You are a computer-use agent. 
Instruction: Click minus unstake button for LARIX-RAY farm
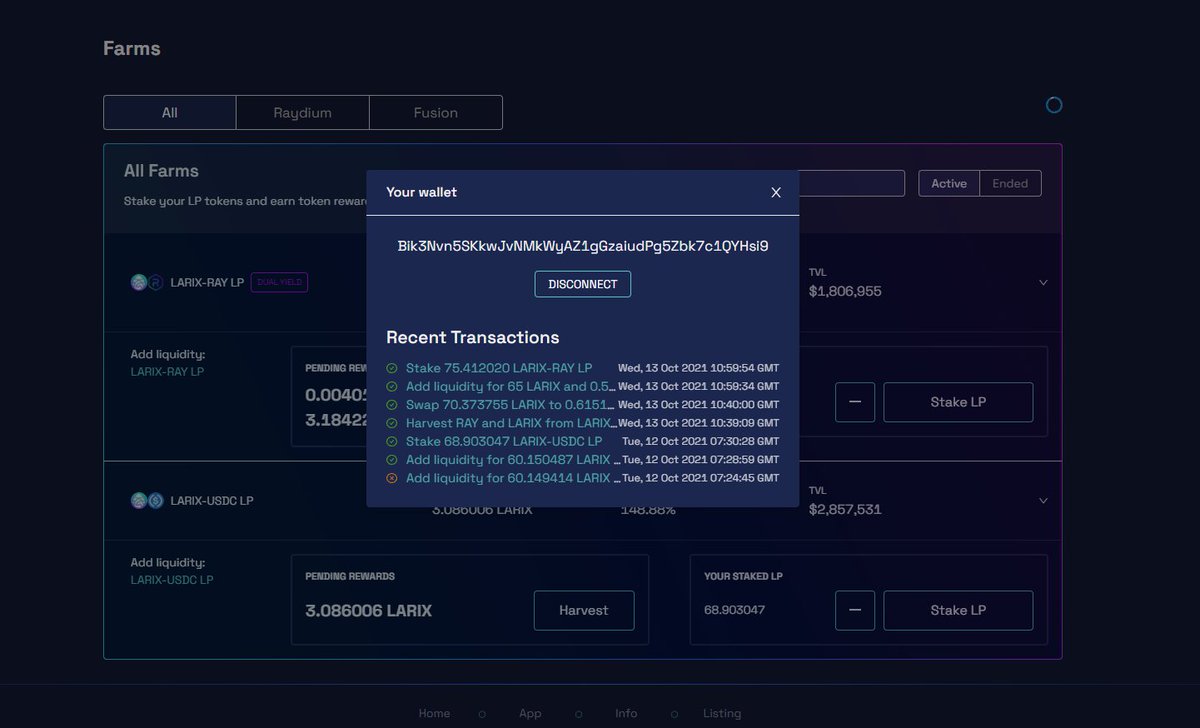pos(855,402)
